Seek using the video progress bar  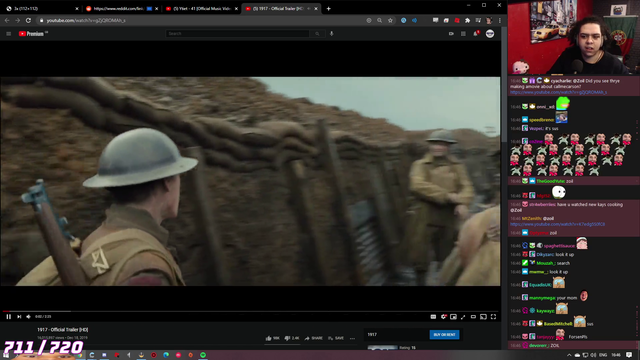tap(250, 311)
